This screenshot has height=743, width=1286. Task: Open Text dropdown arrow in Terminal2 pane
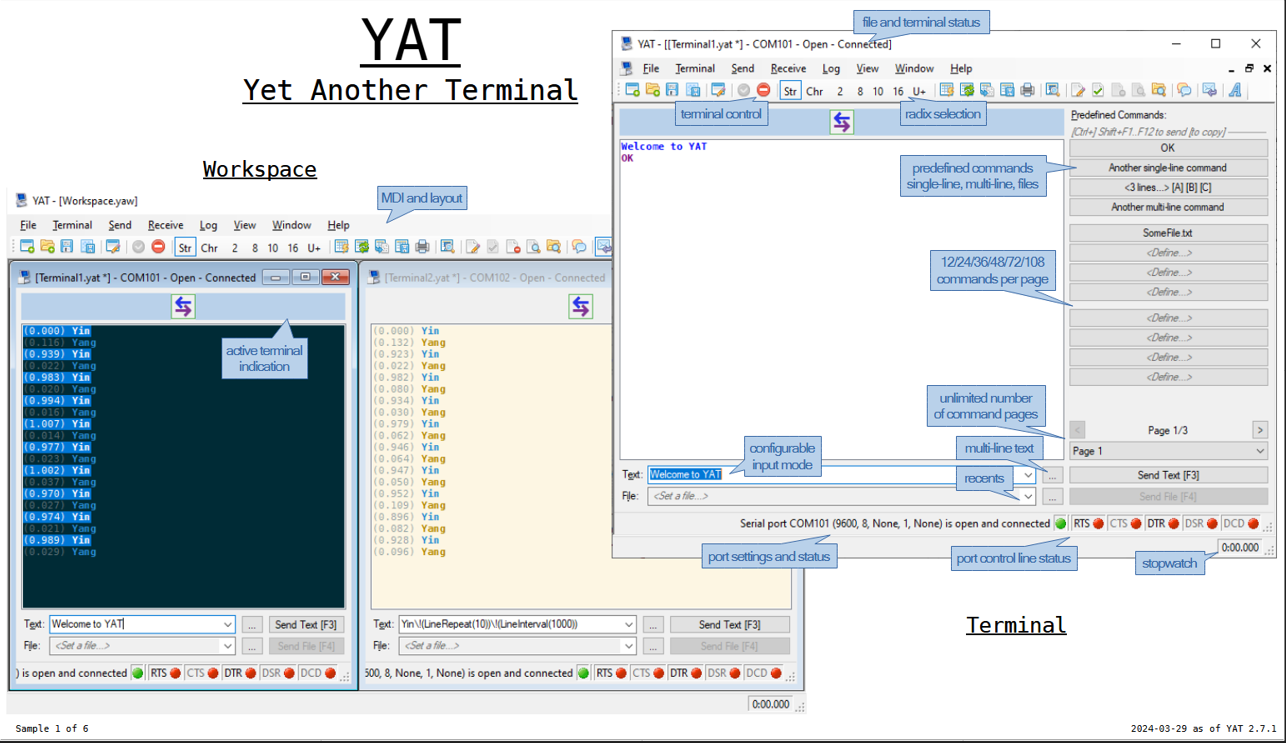tap(629, 624)
